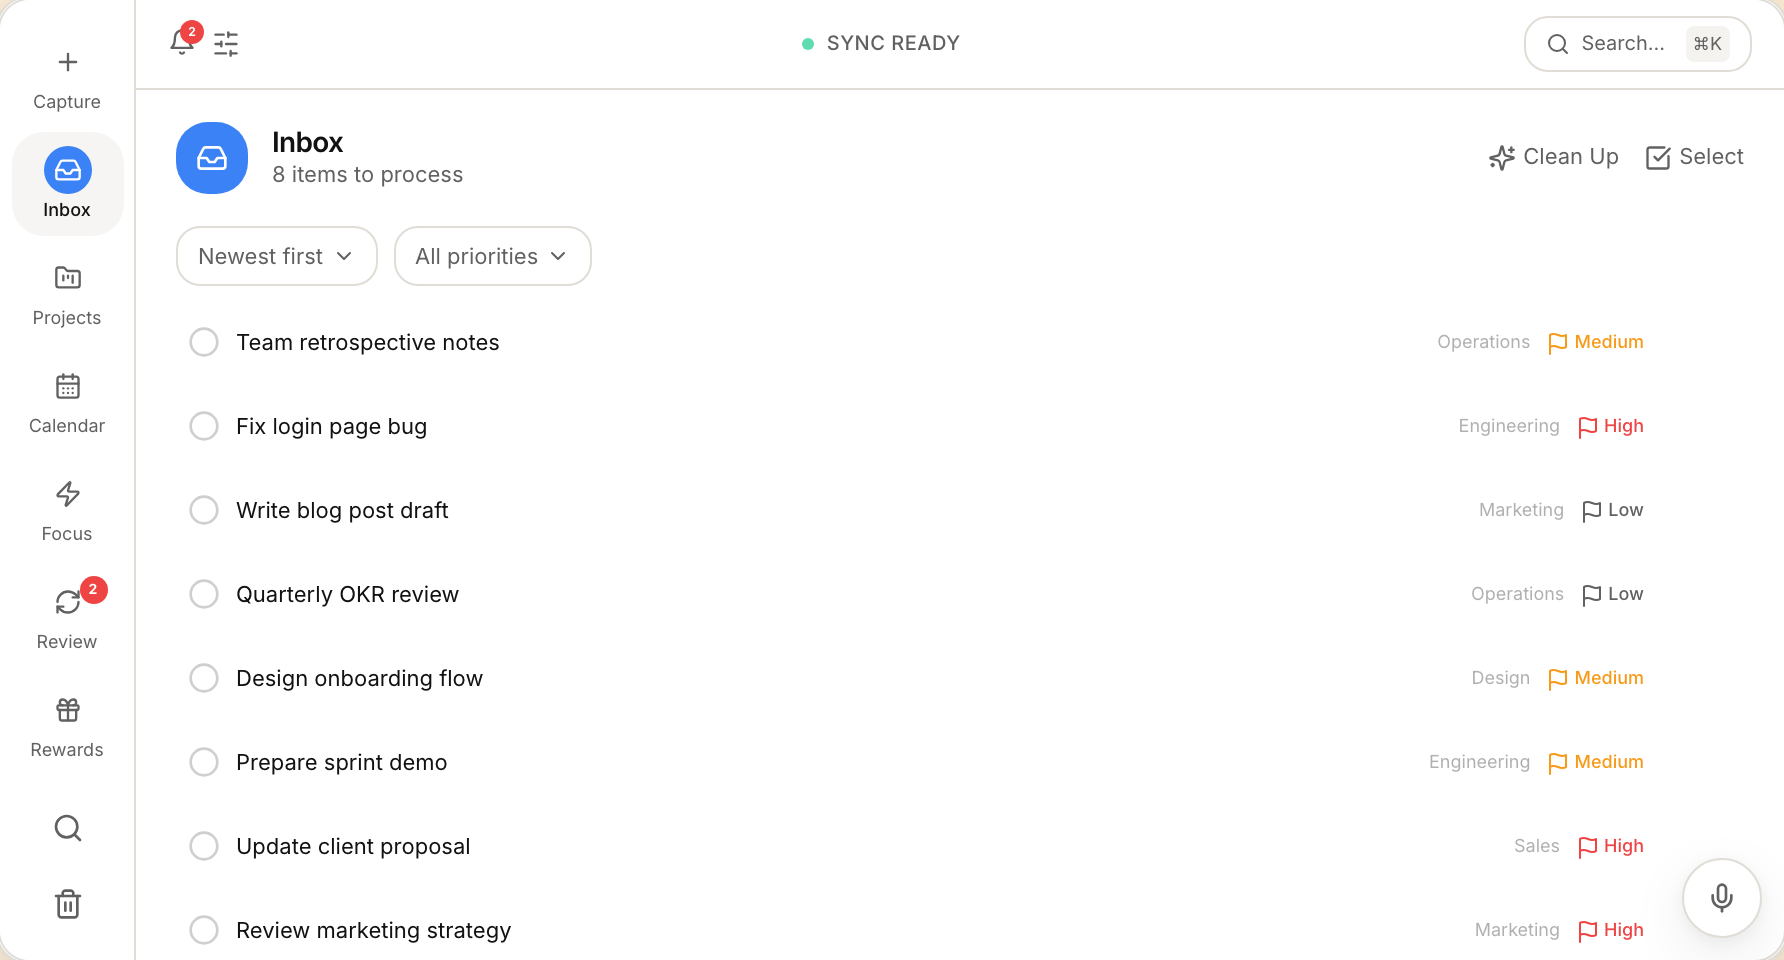
Task: Open the Newest first sorting dropdown
Action: point(276,256)
